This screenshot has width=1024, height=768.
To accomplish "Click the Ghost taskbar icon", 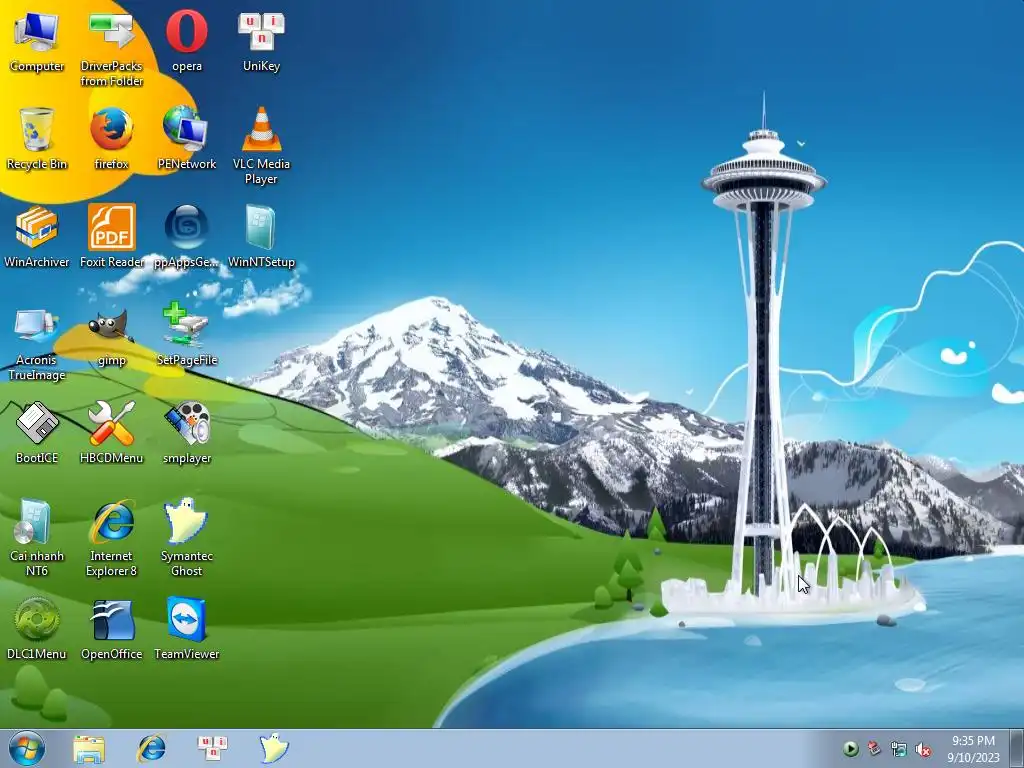I will [x=274, y=749].
